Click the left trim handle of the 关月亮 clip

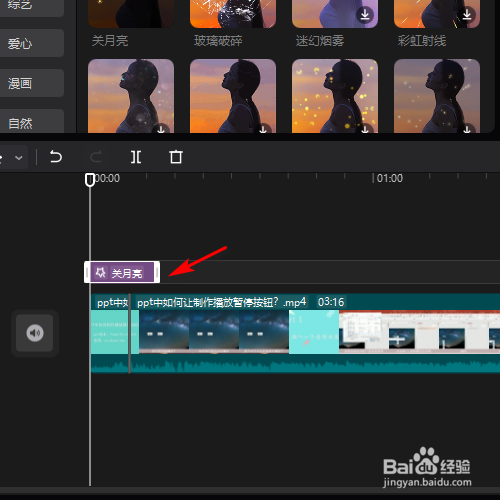[87, 272]
